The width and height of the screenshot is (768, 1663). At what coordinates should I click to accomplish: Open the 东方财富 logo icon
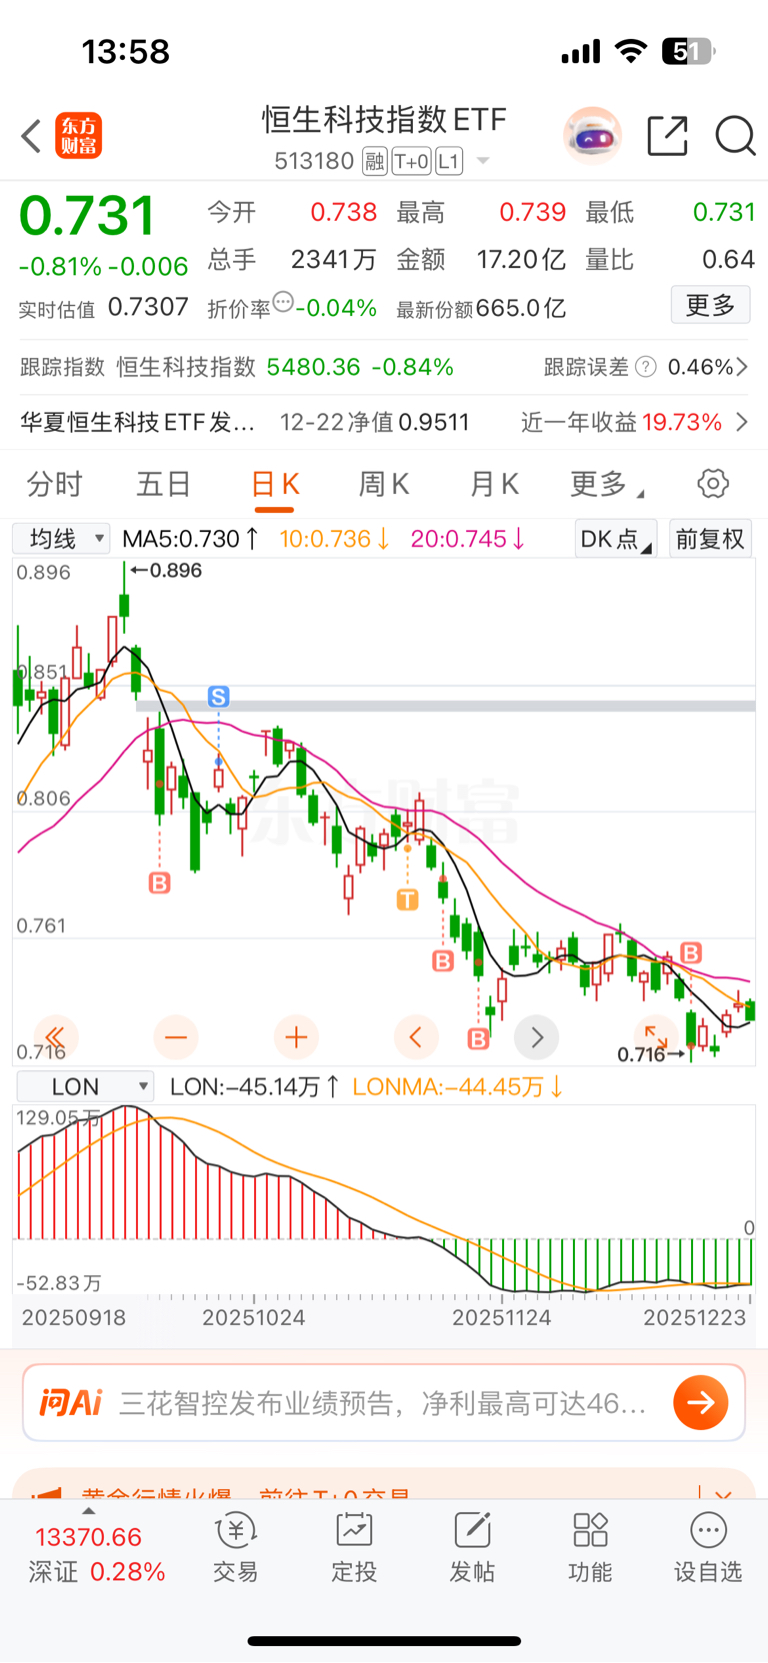[78, 136]
